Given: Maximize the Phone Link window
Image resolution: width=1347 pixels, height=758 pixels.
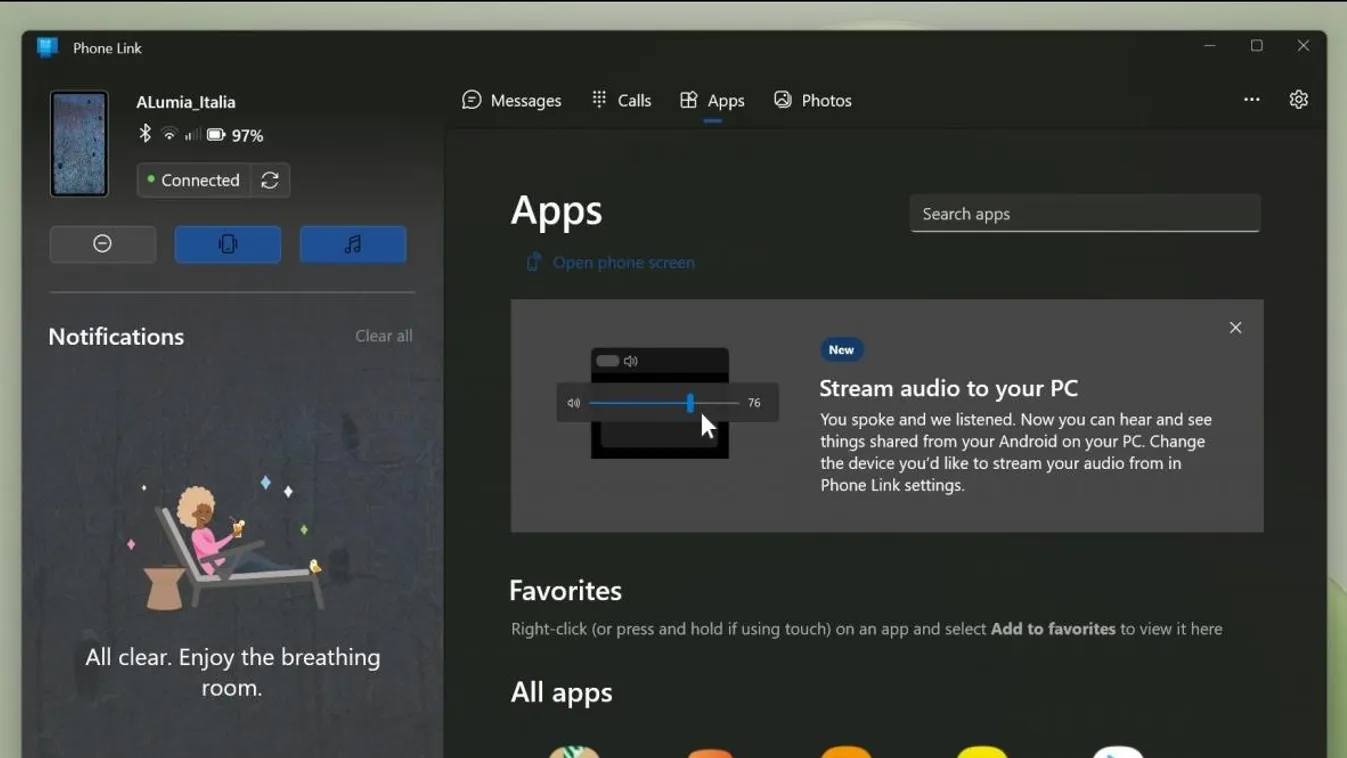Looking at the screenshot, I should pos(1257,46).
